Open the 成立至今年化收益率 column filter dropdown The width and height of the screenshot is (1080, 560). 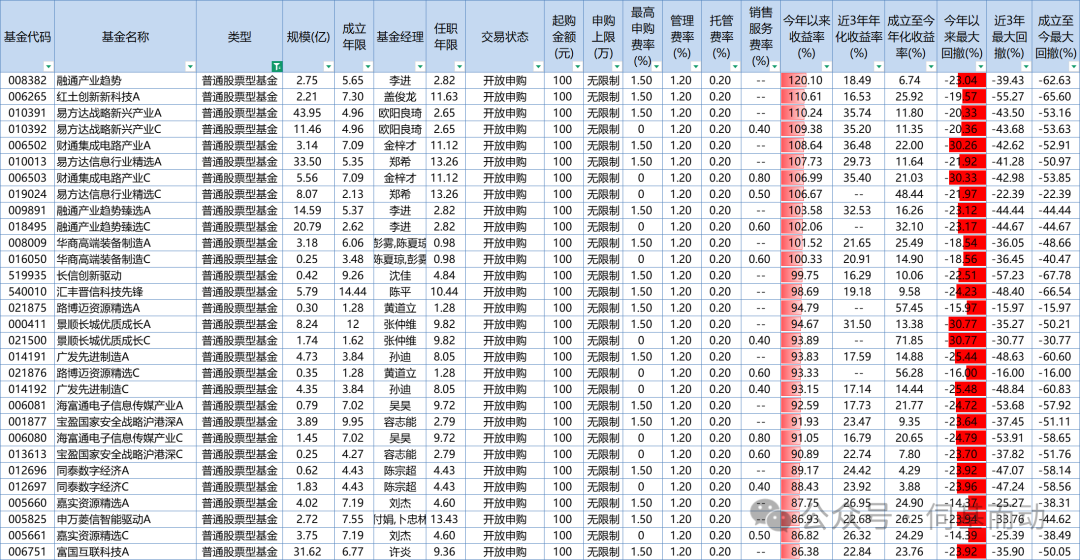[x=931, y=67]
